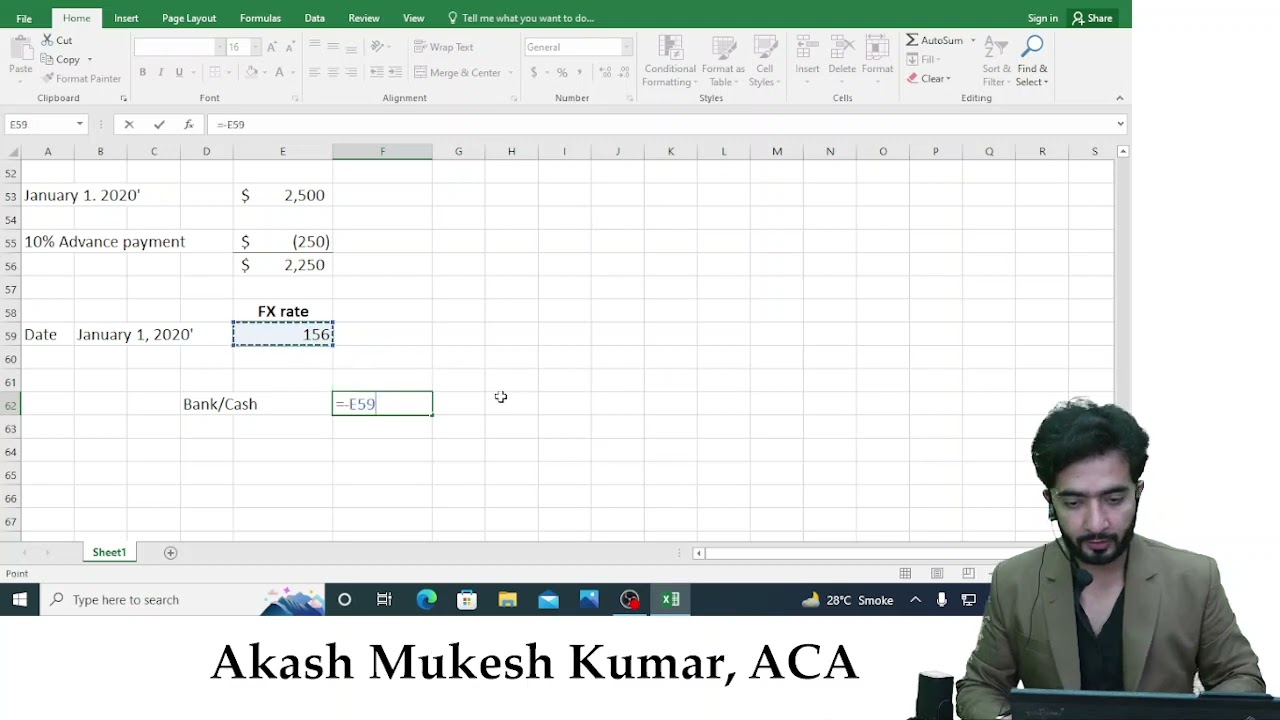
Task: Increase font size icon
Action: [x=272, y=47]
